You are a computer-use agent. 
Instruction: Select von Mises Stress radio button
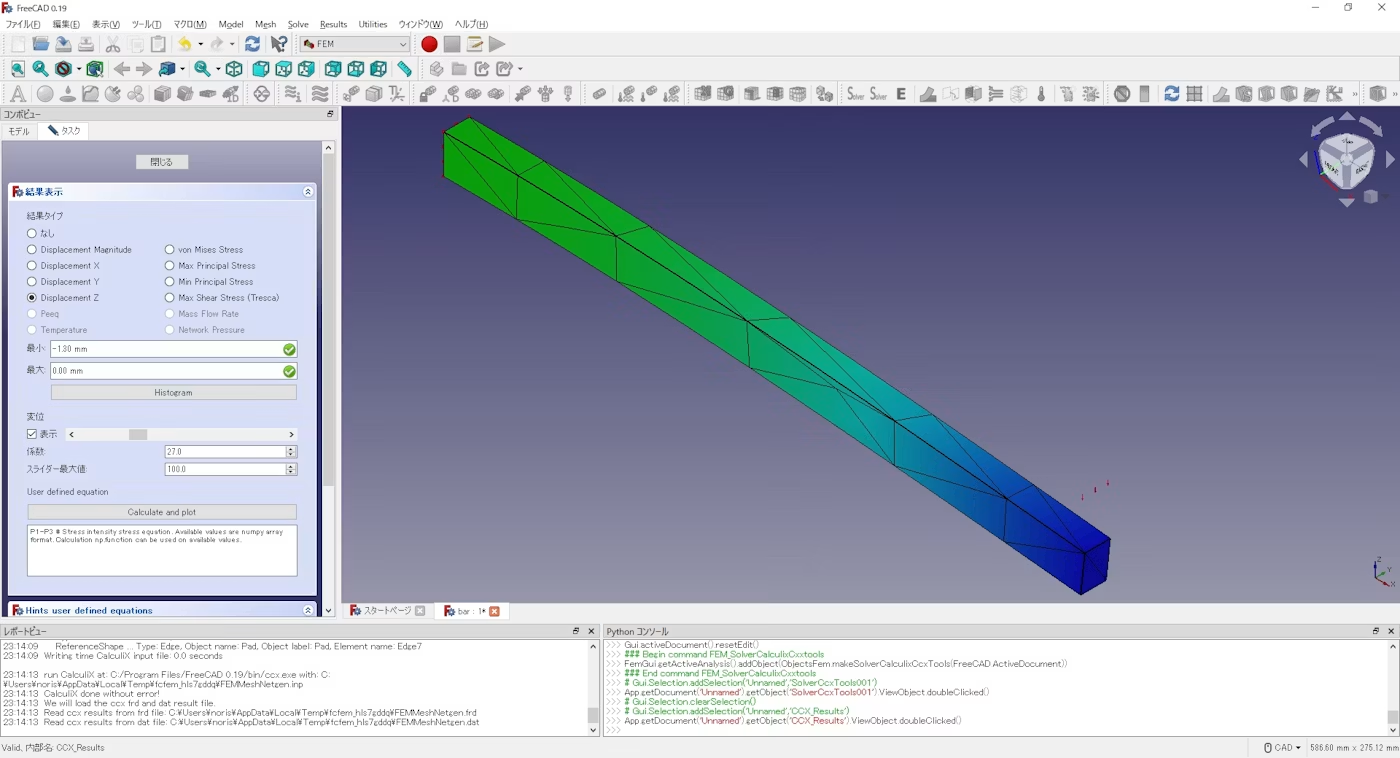click(x=169, y=250)
